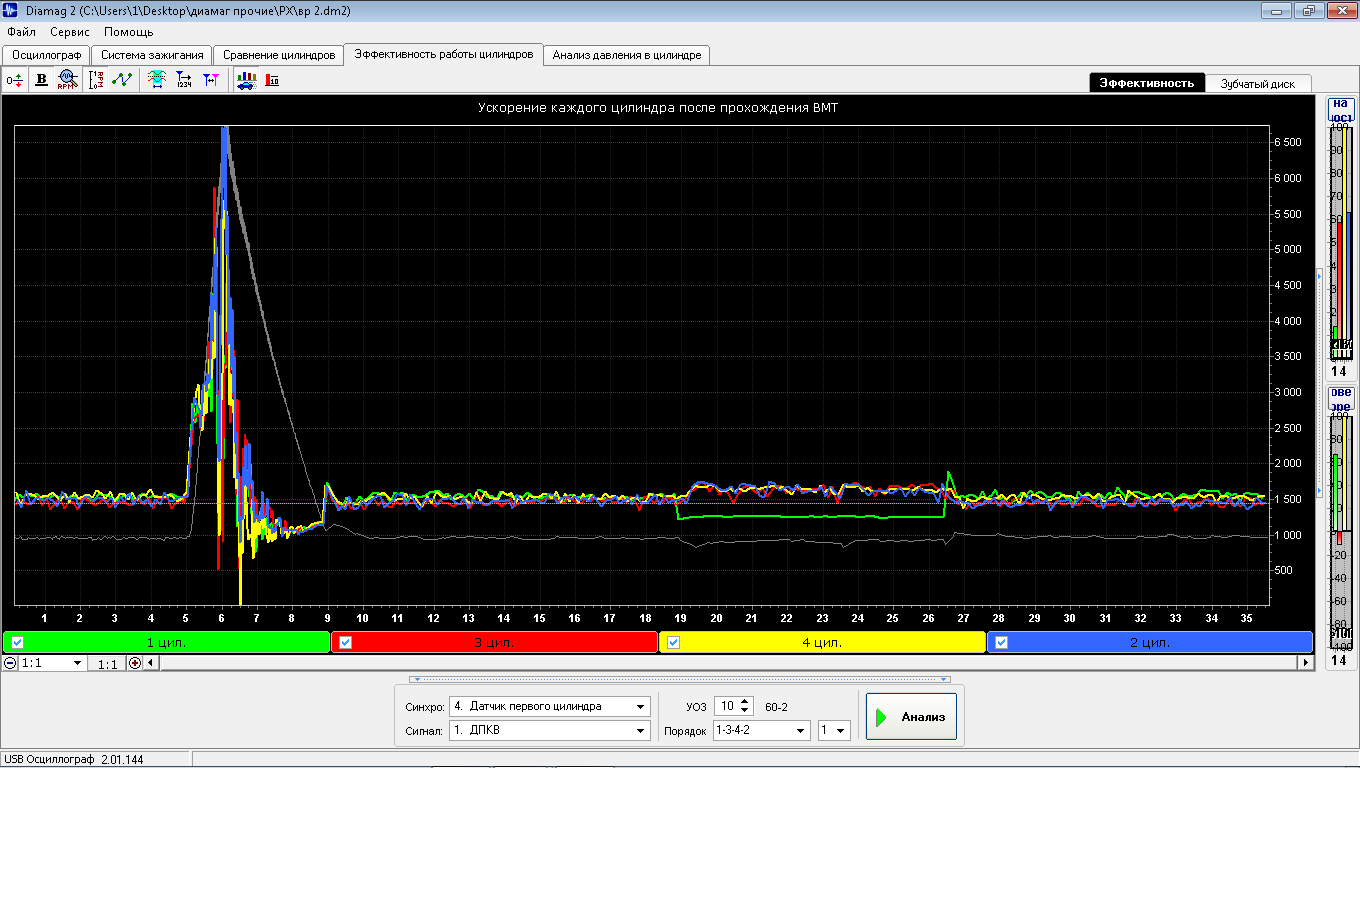Click the Анализ button

tap(911, 717)
